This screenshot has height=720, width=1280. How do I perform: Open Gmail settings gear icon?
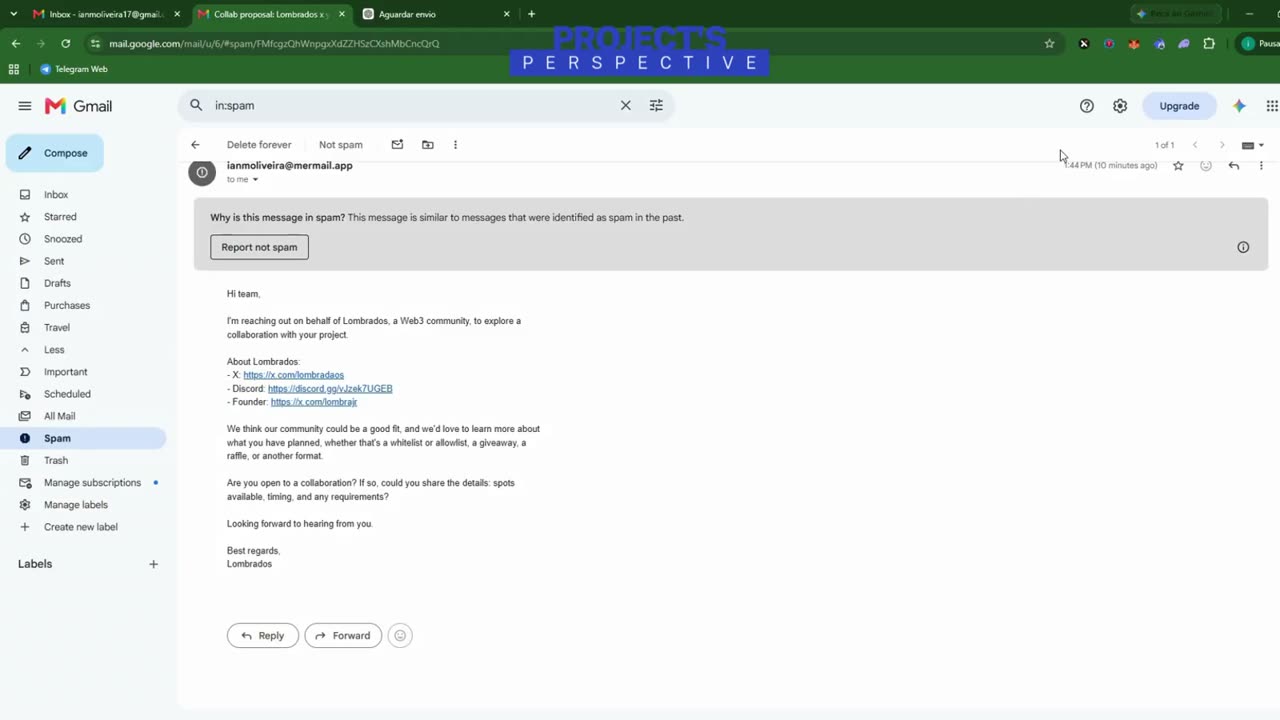tap(1120, 106)
